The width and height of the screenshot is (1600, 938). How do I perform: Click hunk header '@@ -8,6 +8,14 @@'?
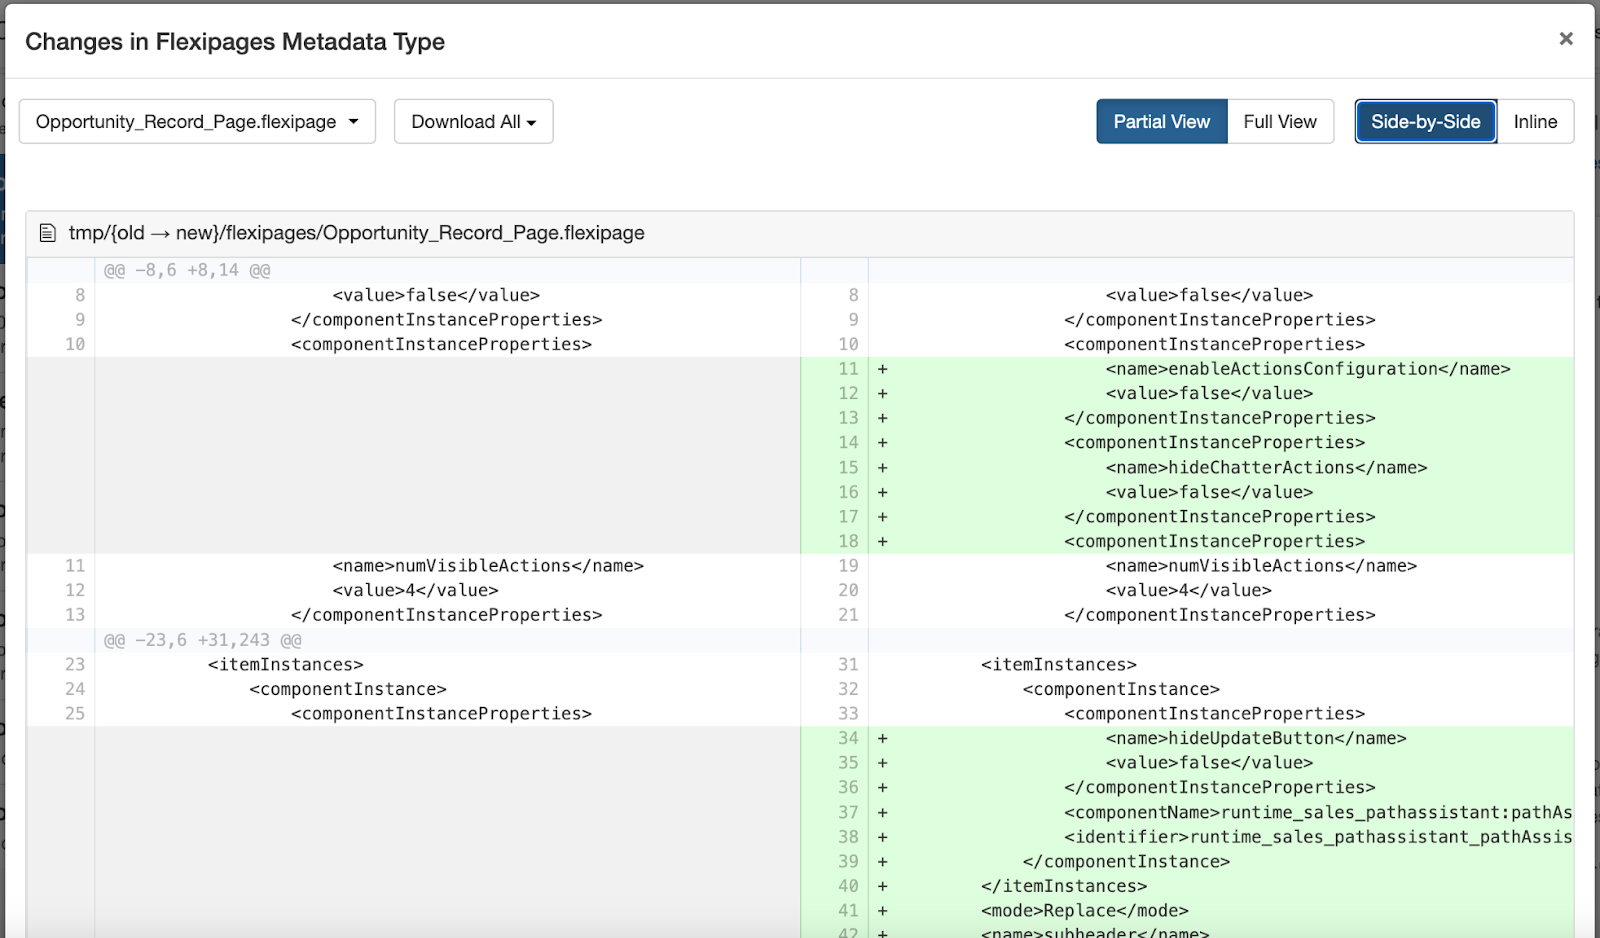(187, 270)
